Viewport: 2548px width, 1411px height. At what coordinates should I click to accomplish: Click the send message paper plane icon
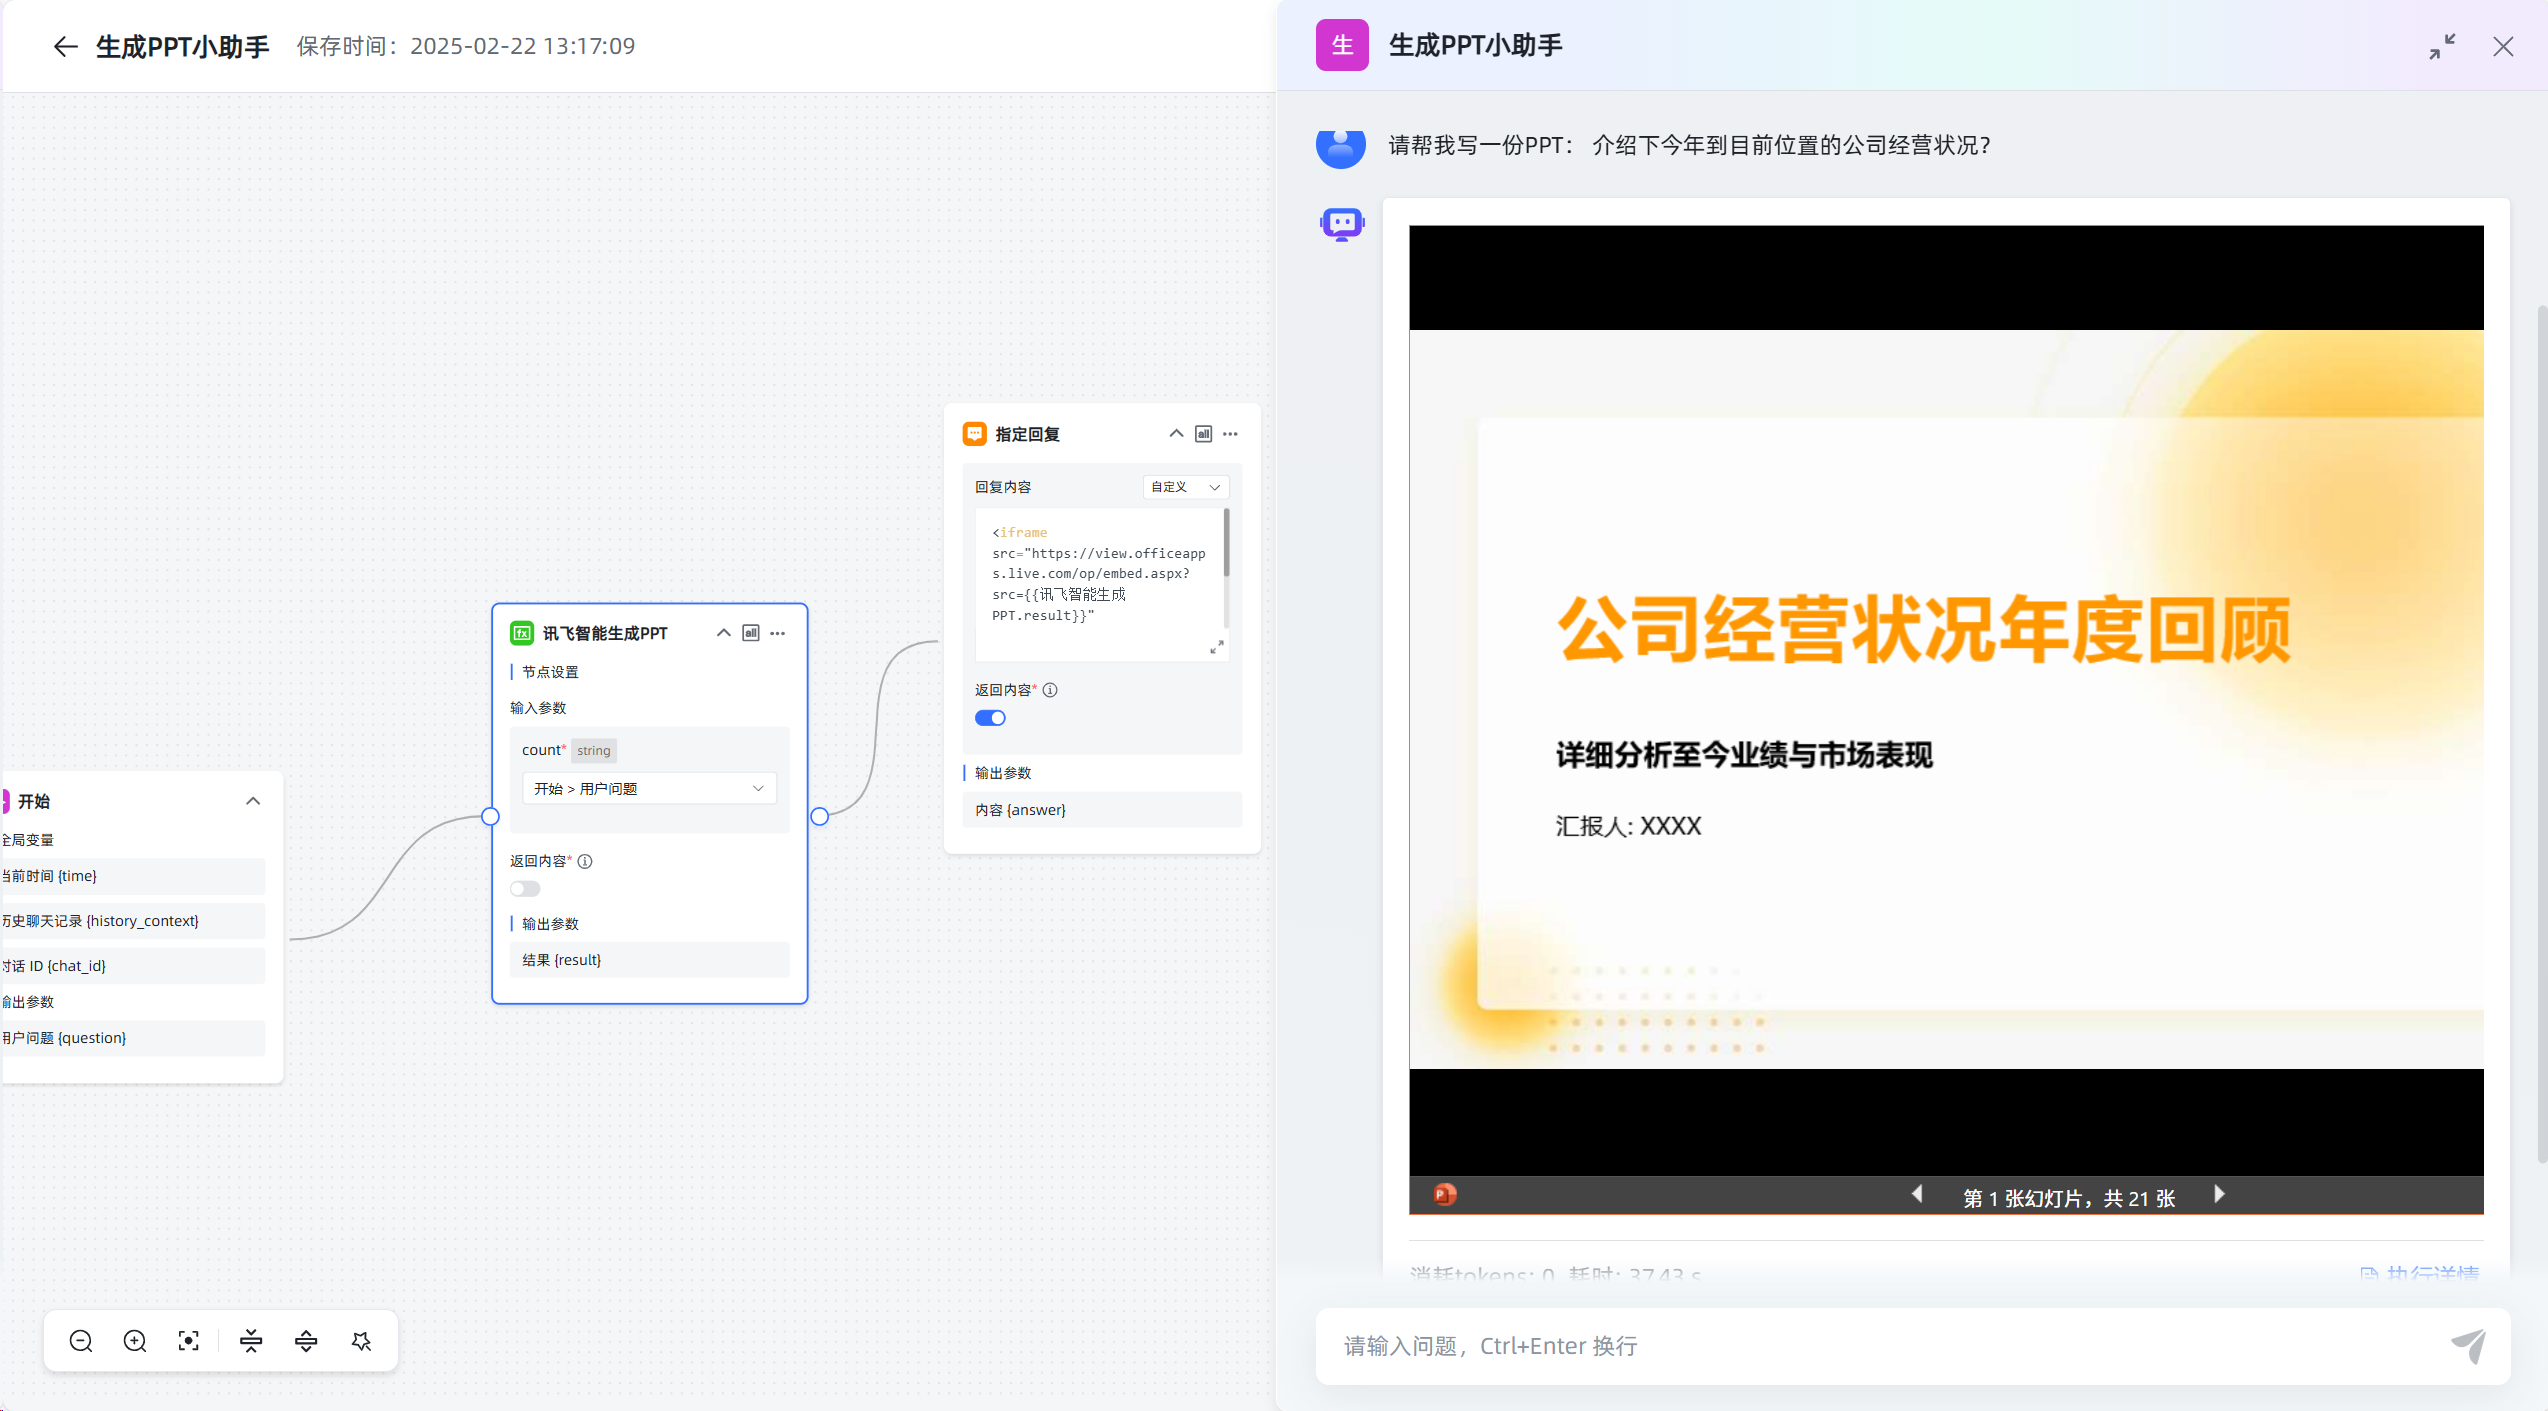(x=2468, y=1346)
